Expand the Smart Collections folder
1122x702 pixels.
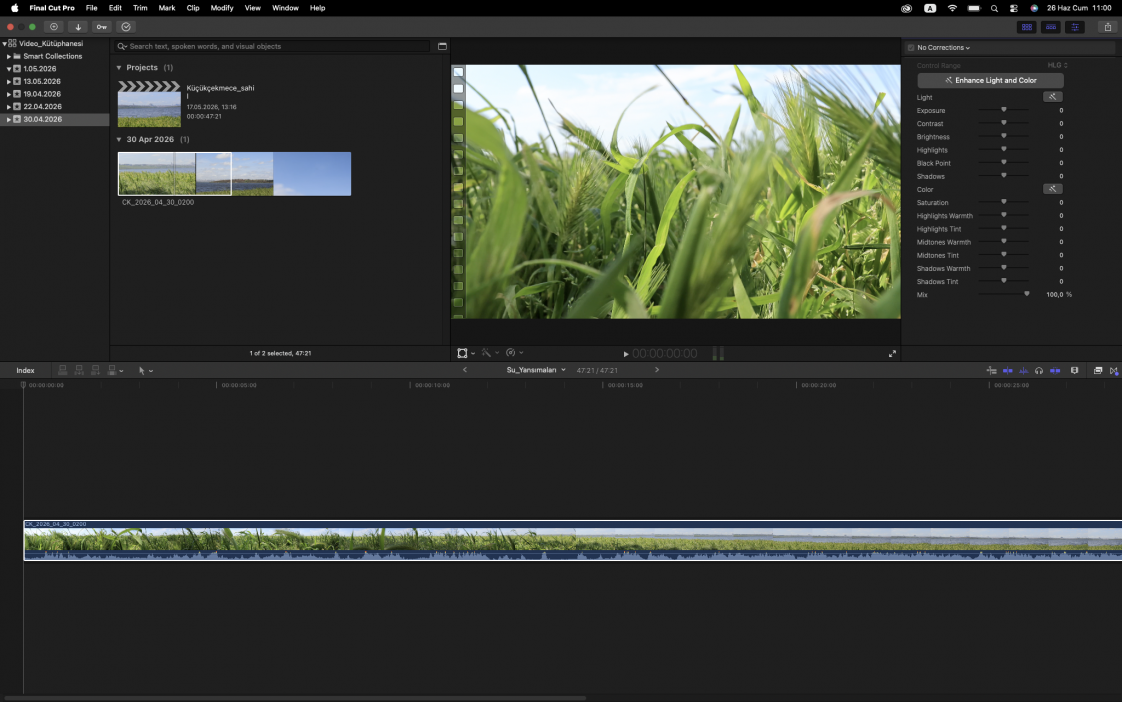click(x=9, y=56)
